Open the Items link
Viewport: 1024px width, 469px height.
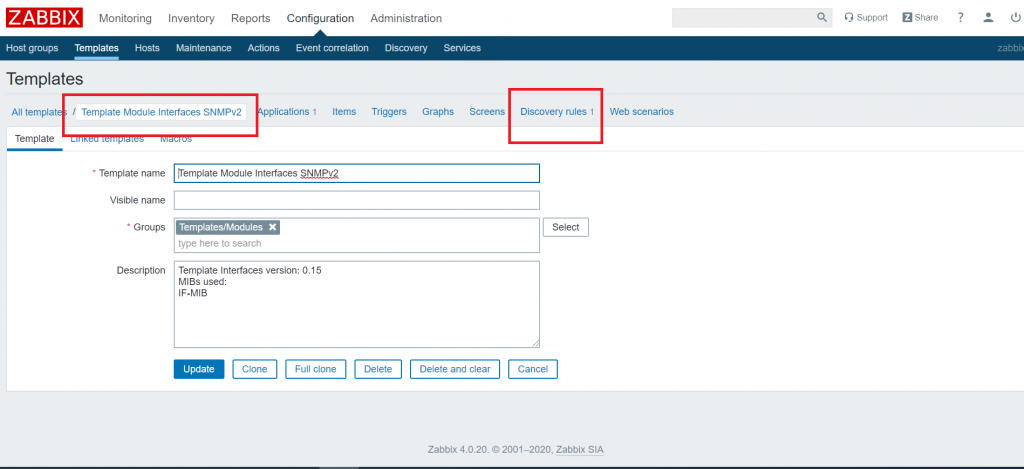click(344, 112)
